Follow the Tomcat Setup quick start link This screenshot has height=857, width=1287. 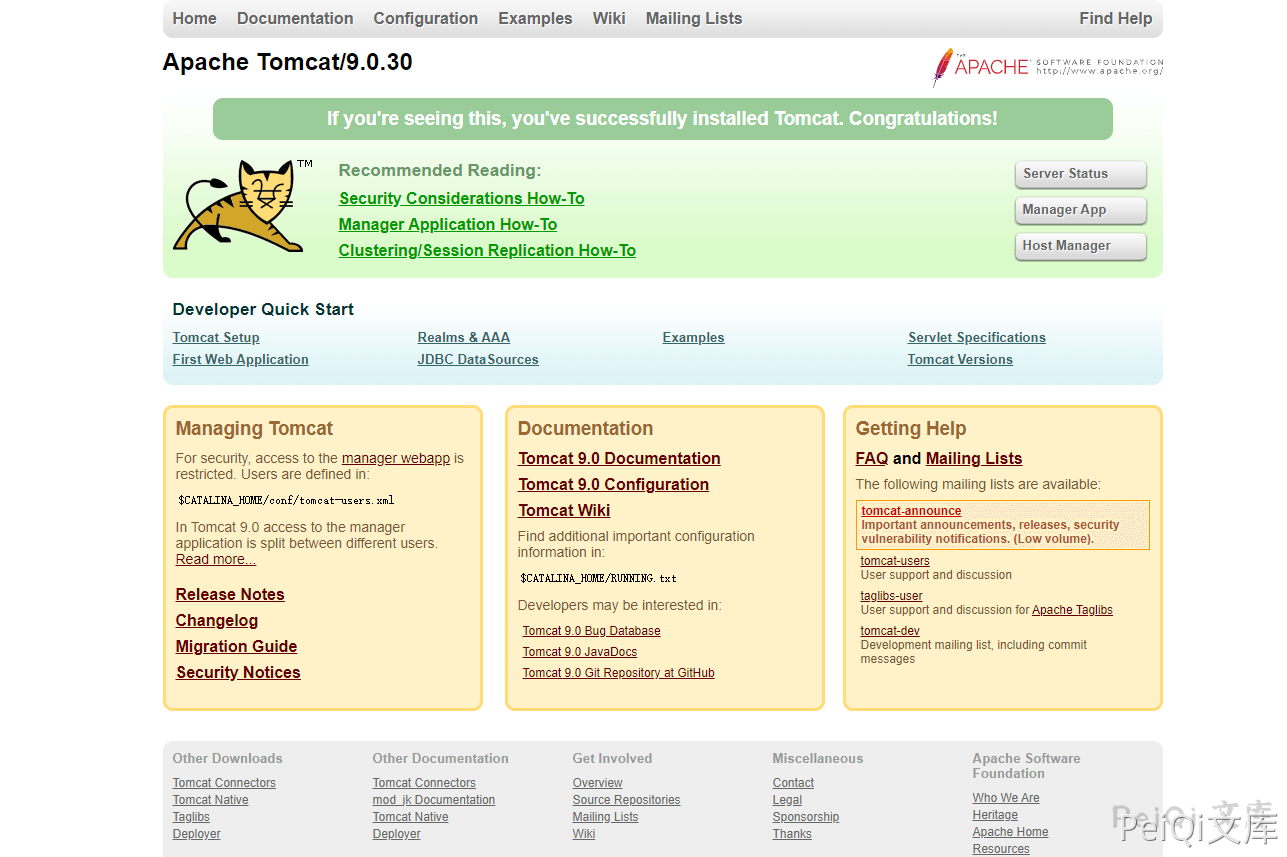[x=215, y=337]
